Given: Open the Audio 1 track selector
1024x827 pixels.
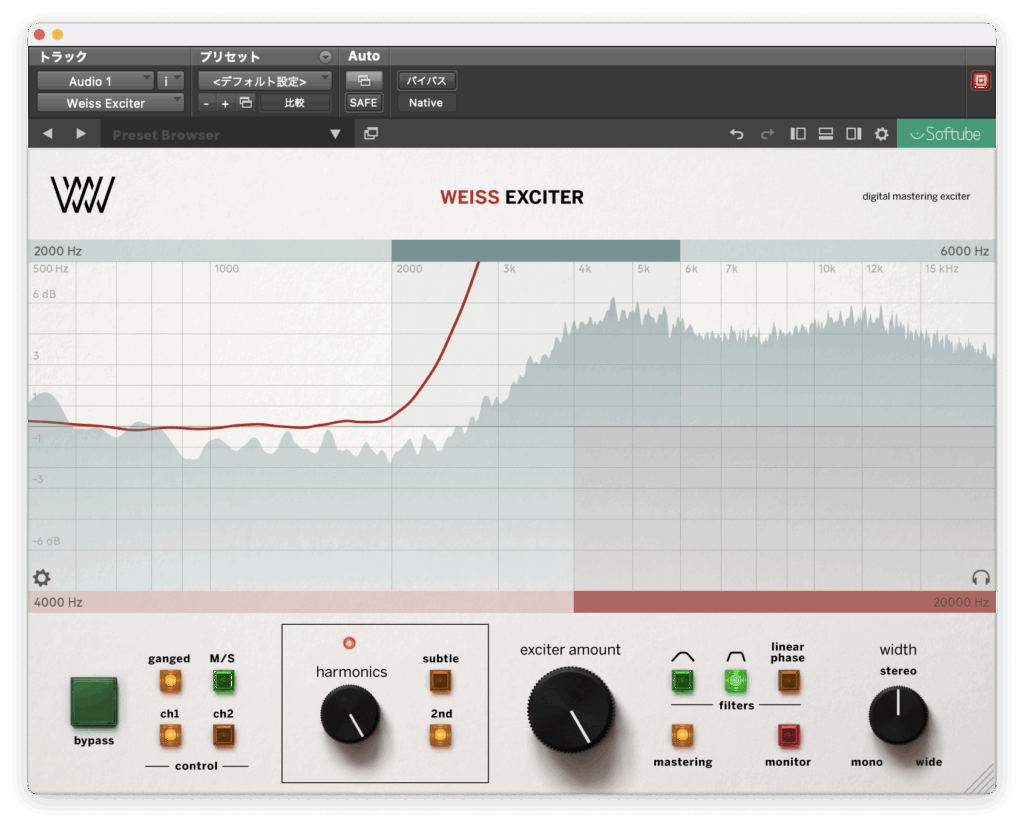Looking at the screenshot, I should pyautogui.click(x=95, y=81).
